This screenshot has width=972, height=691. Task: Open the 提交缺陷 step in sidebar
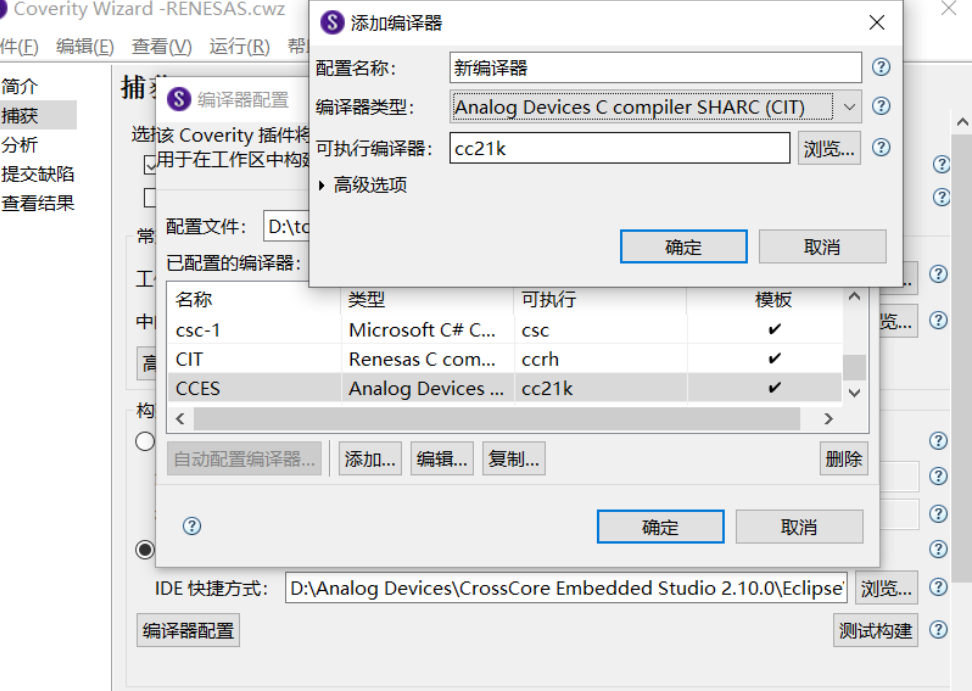tap(38, 174)
